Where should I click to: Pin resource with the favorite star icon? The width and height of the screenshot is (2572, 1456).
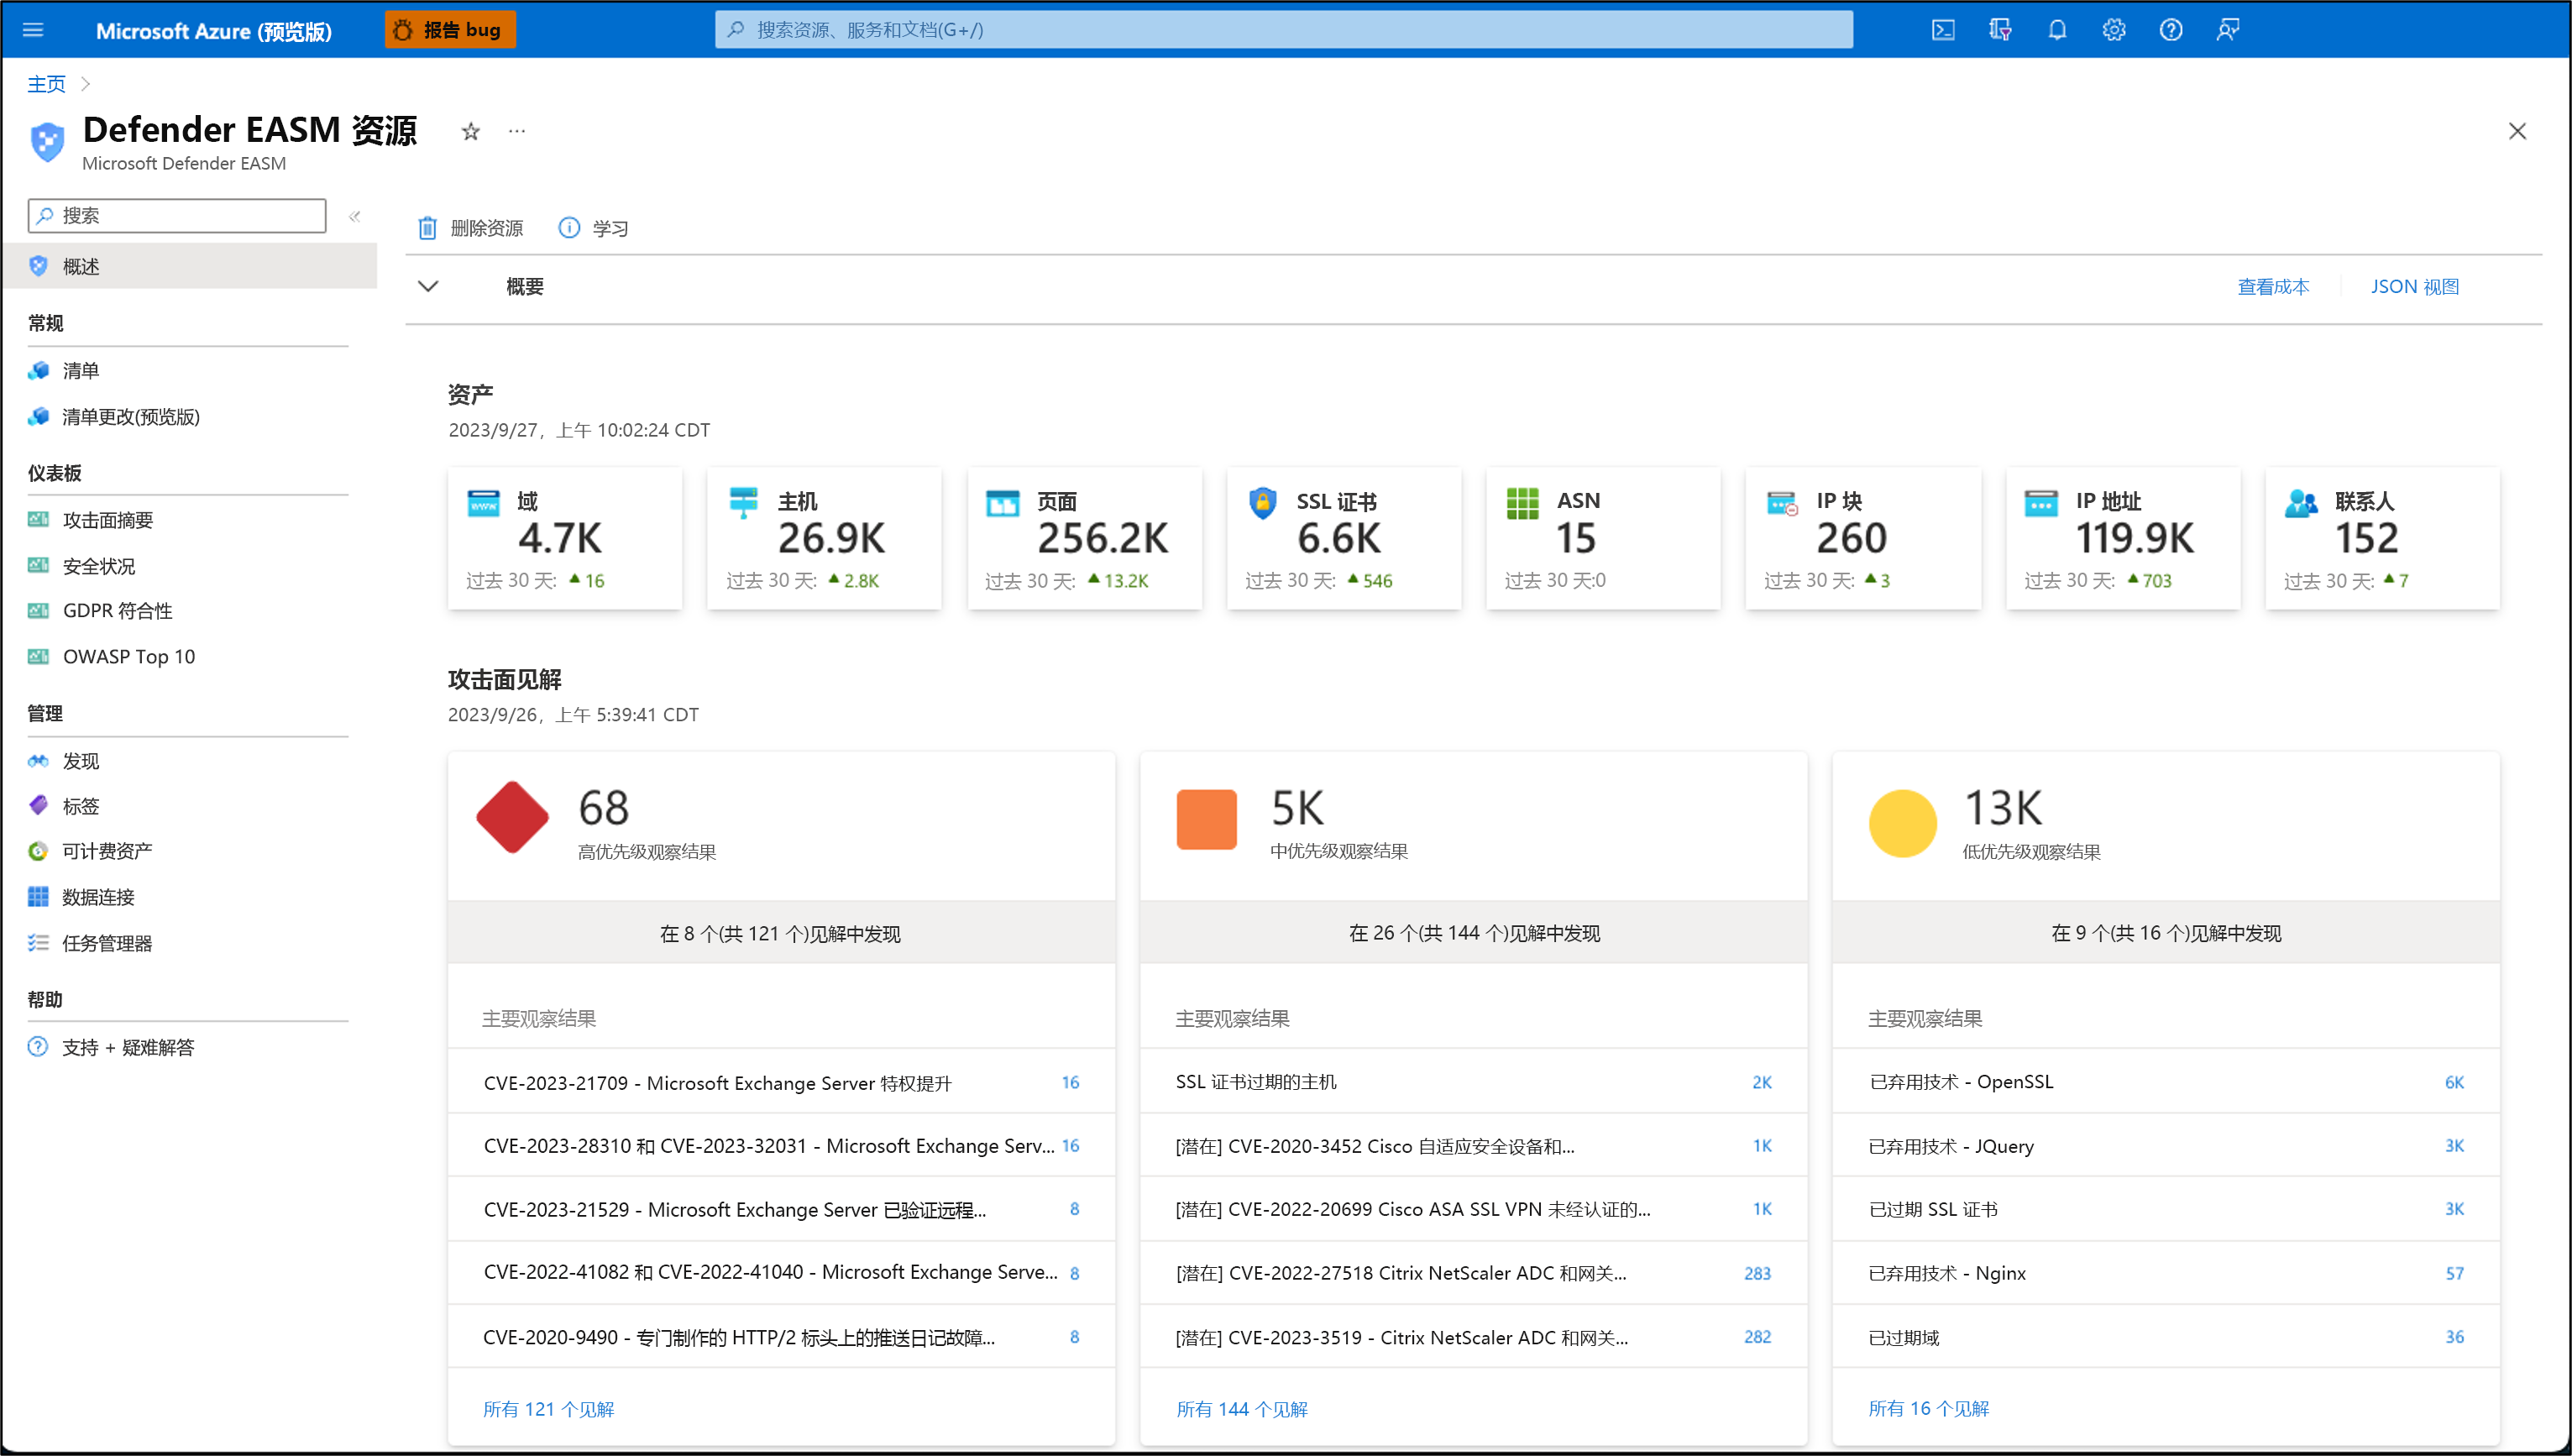point(470,131)
